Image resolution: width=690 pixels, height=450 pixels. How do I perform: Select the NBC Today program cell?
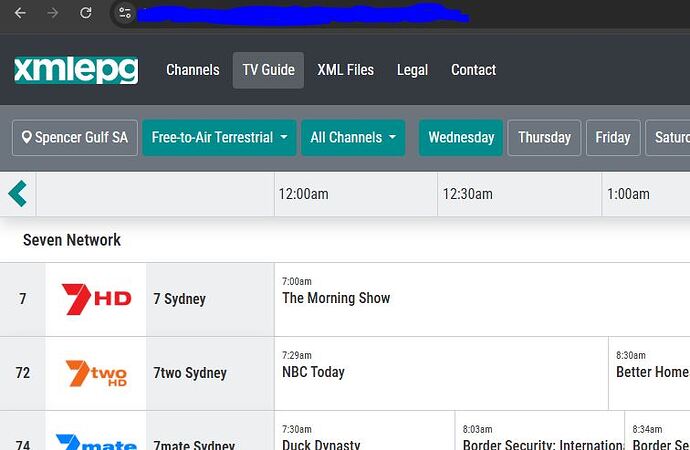pyautogui.click(x=441, y=373)
